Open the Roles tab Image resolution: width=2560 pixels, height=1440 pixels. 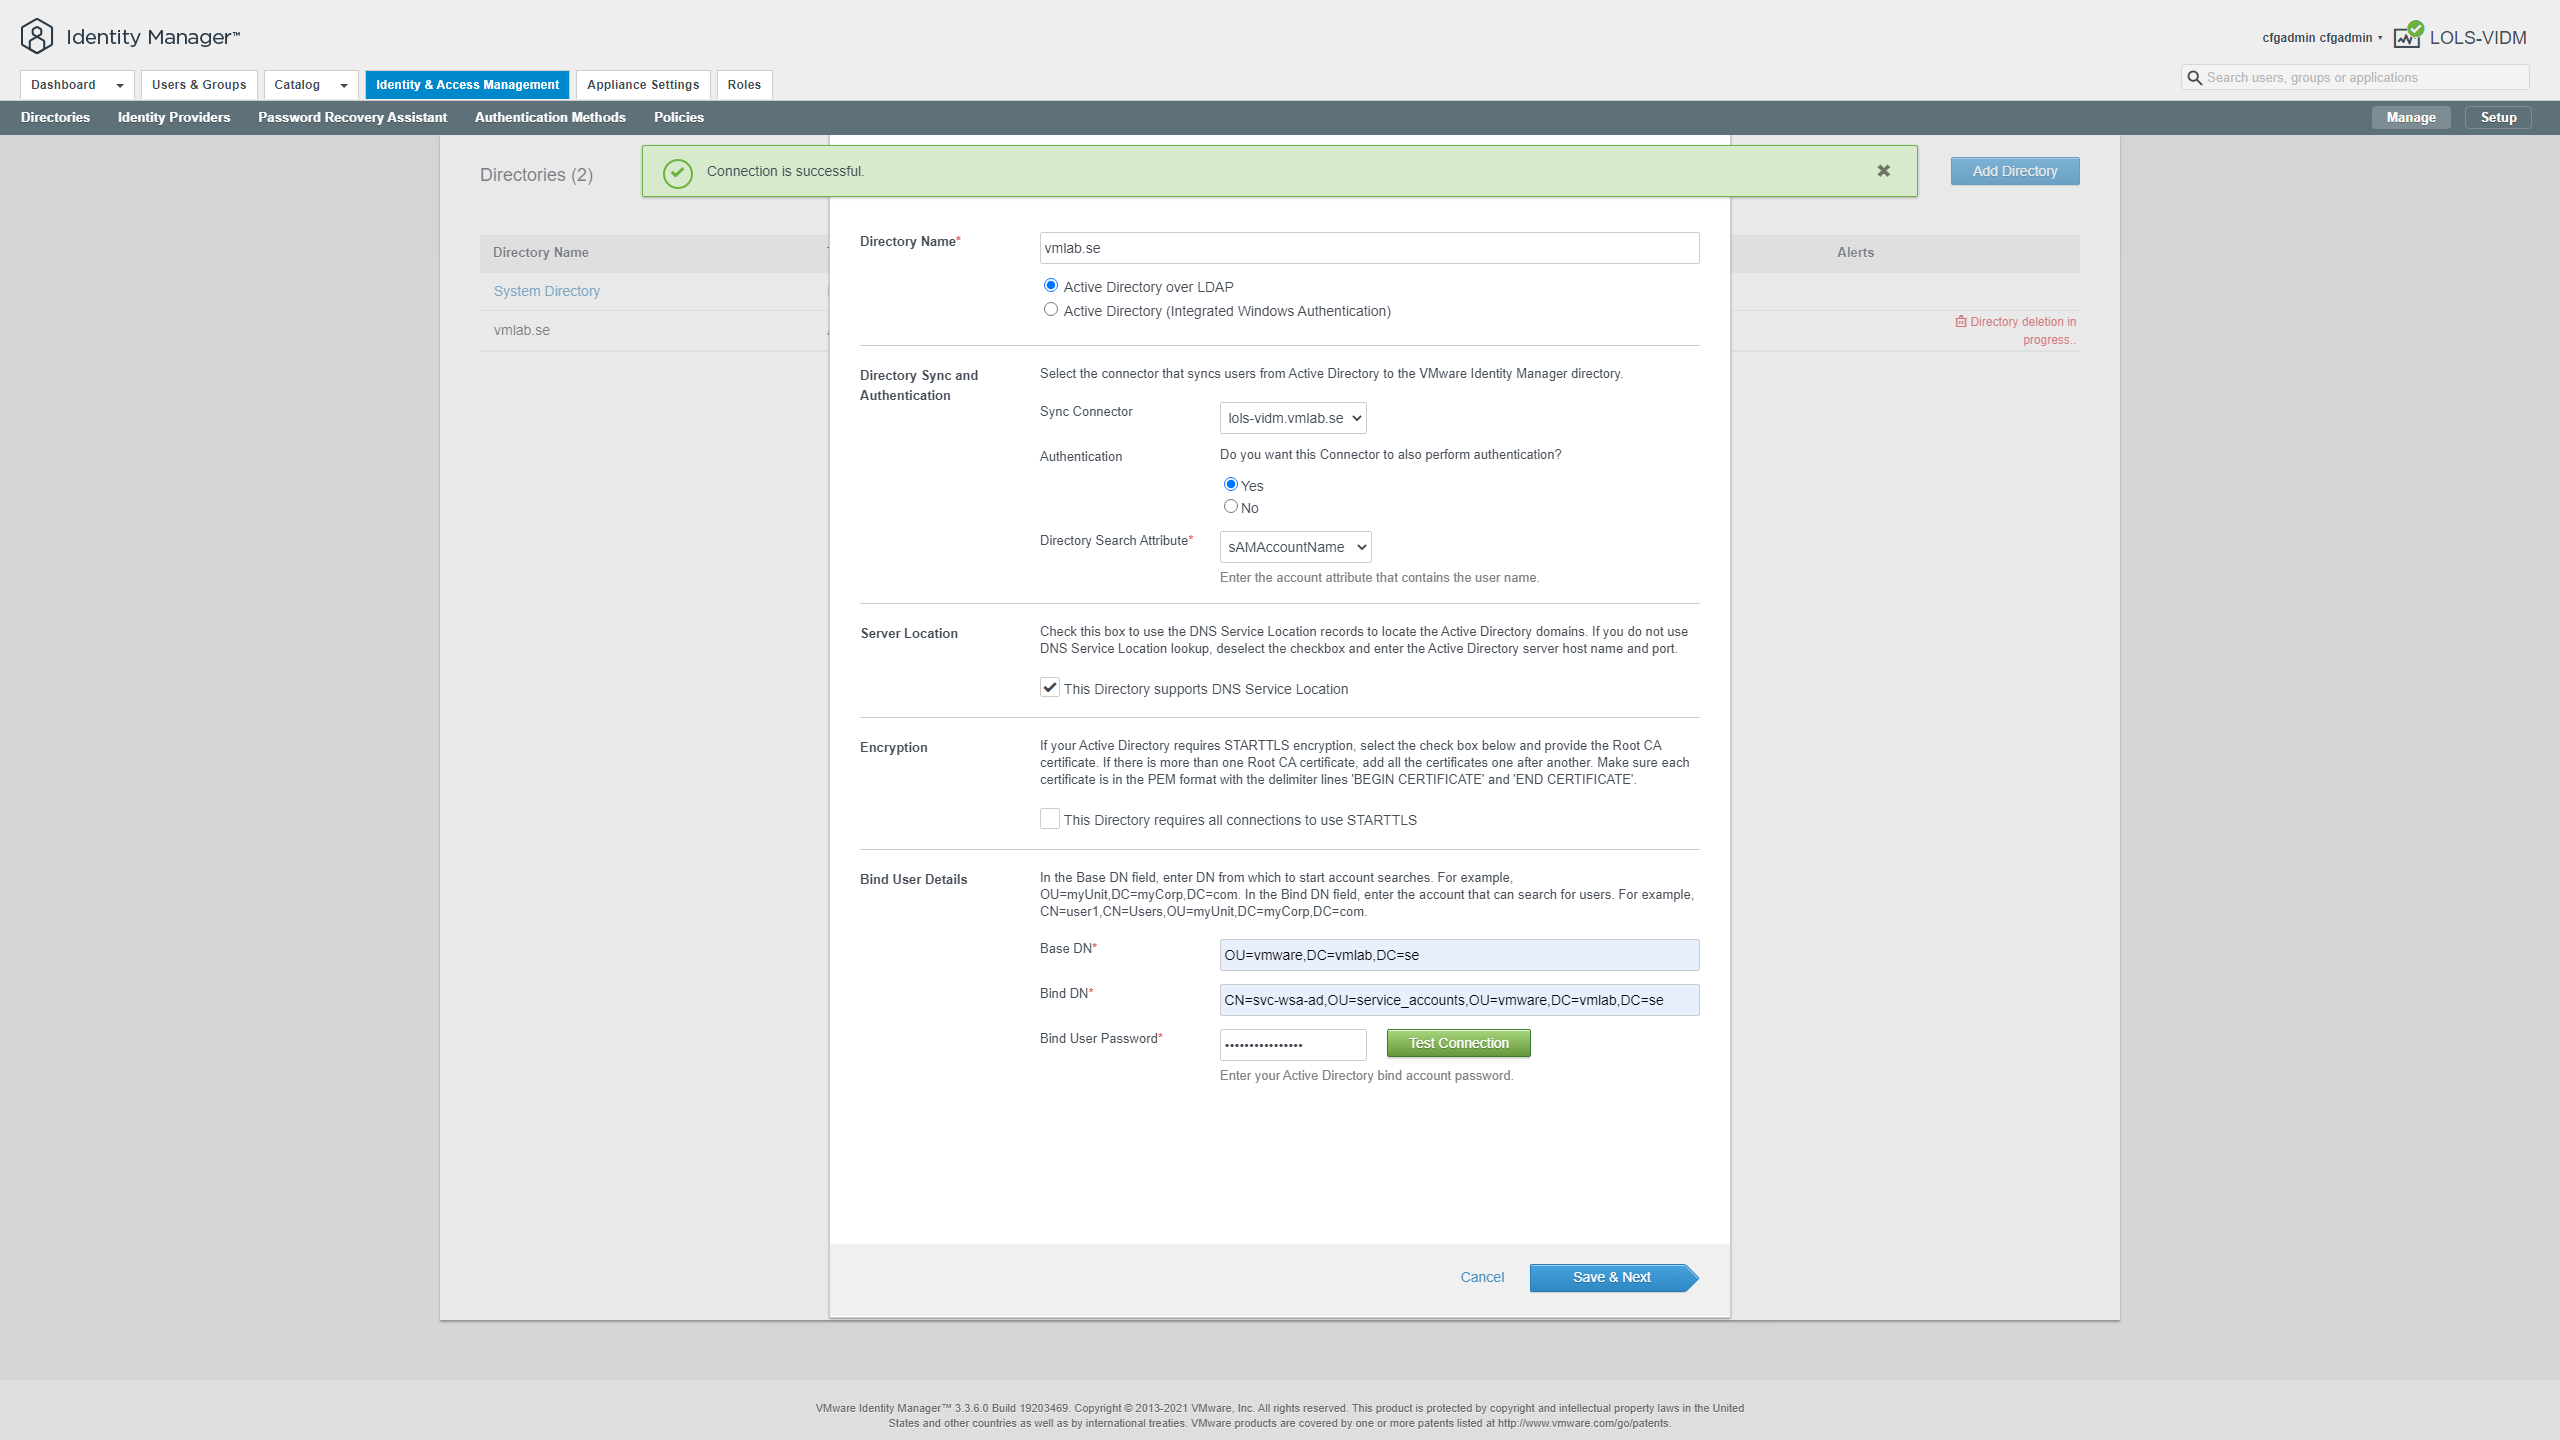point(744,85)
